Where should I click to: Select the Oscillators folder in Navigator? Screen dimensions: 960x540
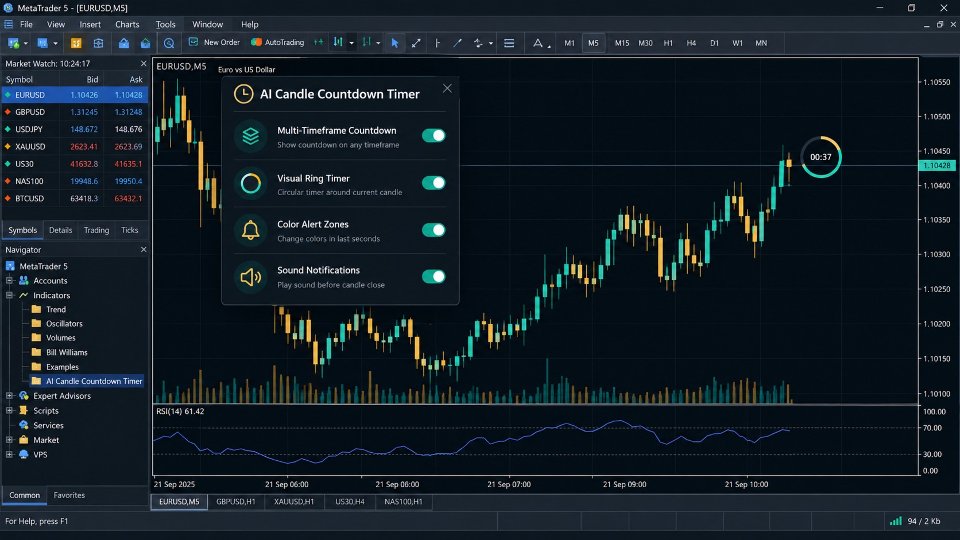click(x=57, y=323)
